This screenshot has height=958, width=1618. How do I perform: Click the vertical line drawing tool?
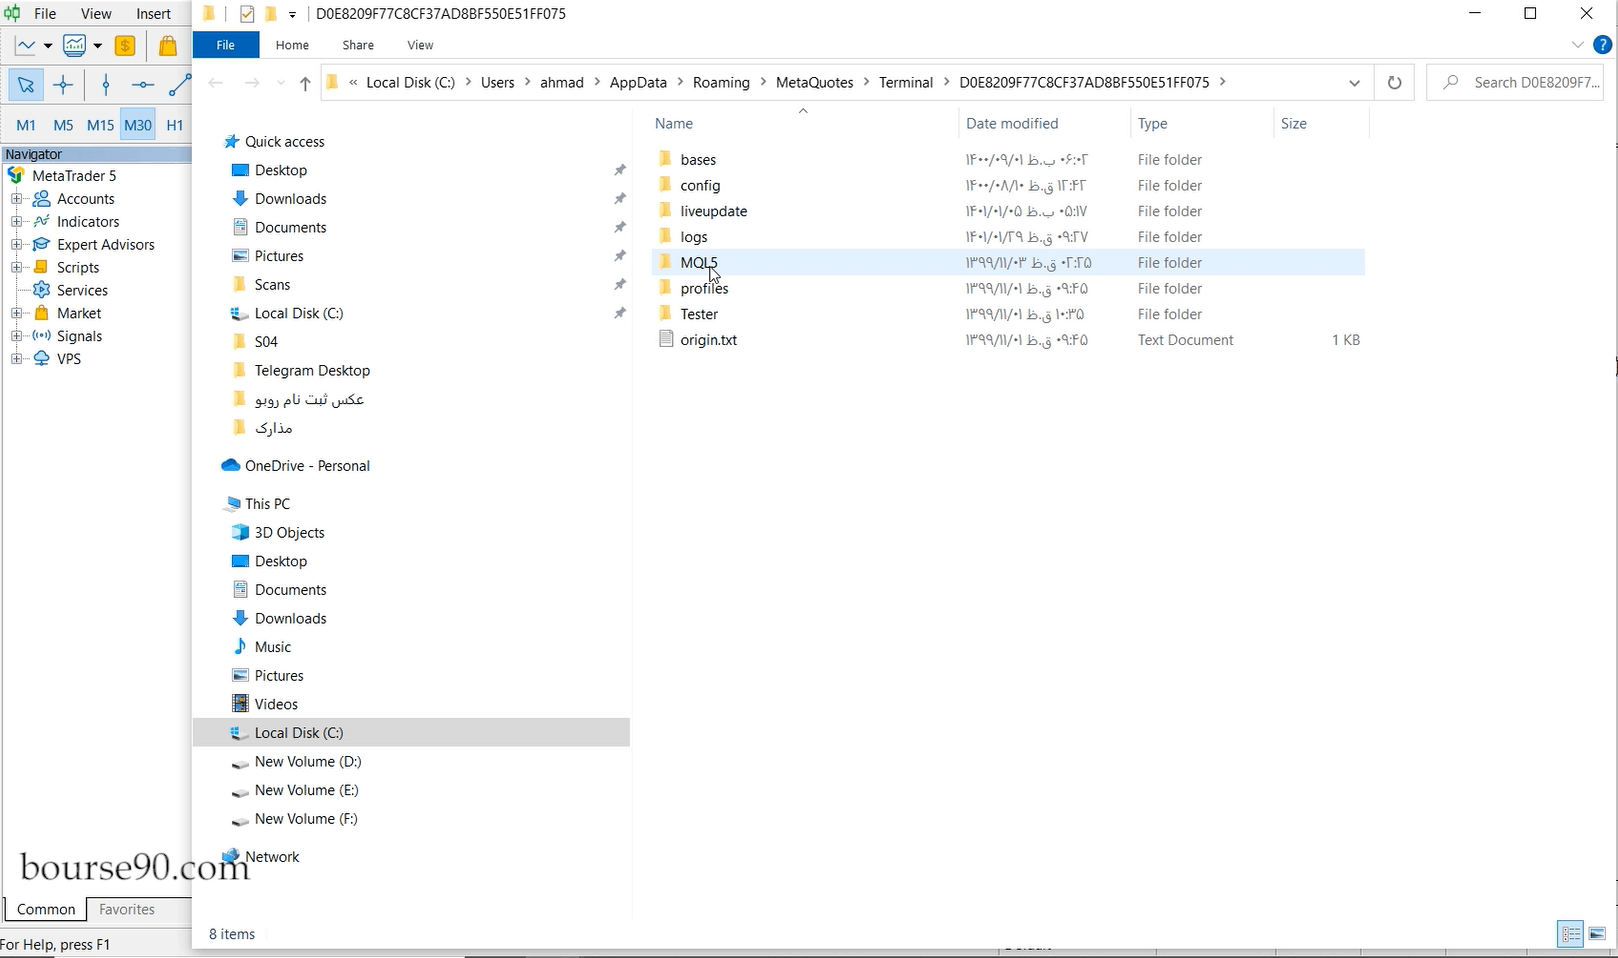point(106,86)
